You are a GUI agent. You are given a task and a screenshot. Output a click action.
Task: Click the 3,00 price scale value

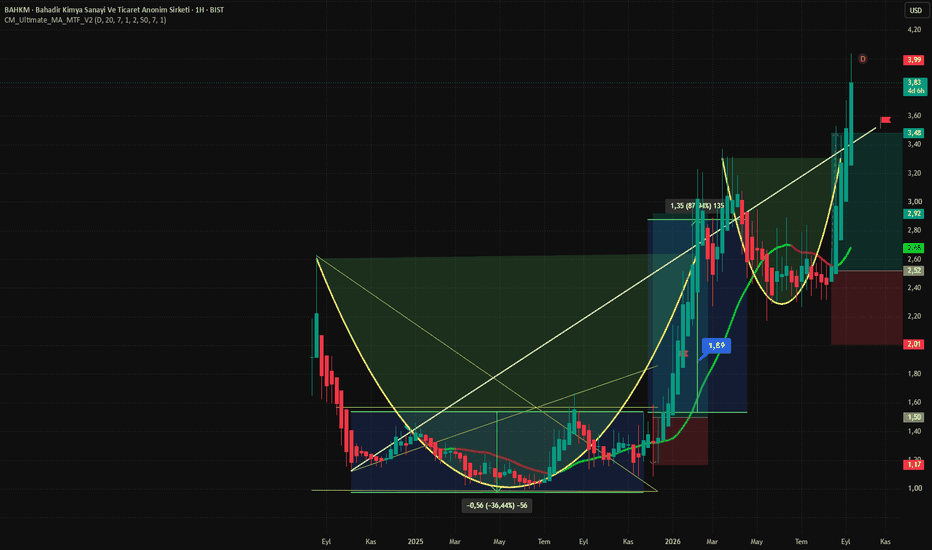pos(914,202)
